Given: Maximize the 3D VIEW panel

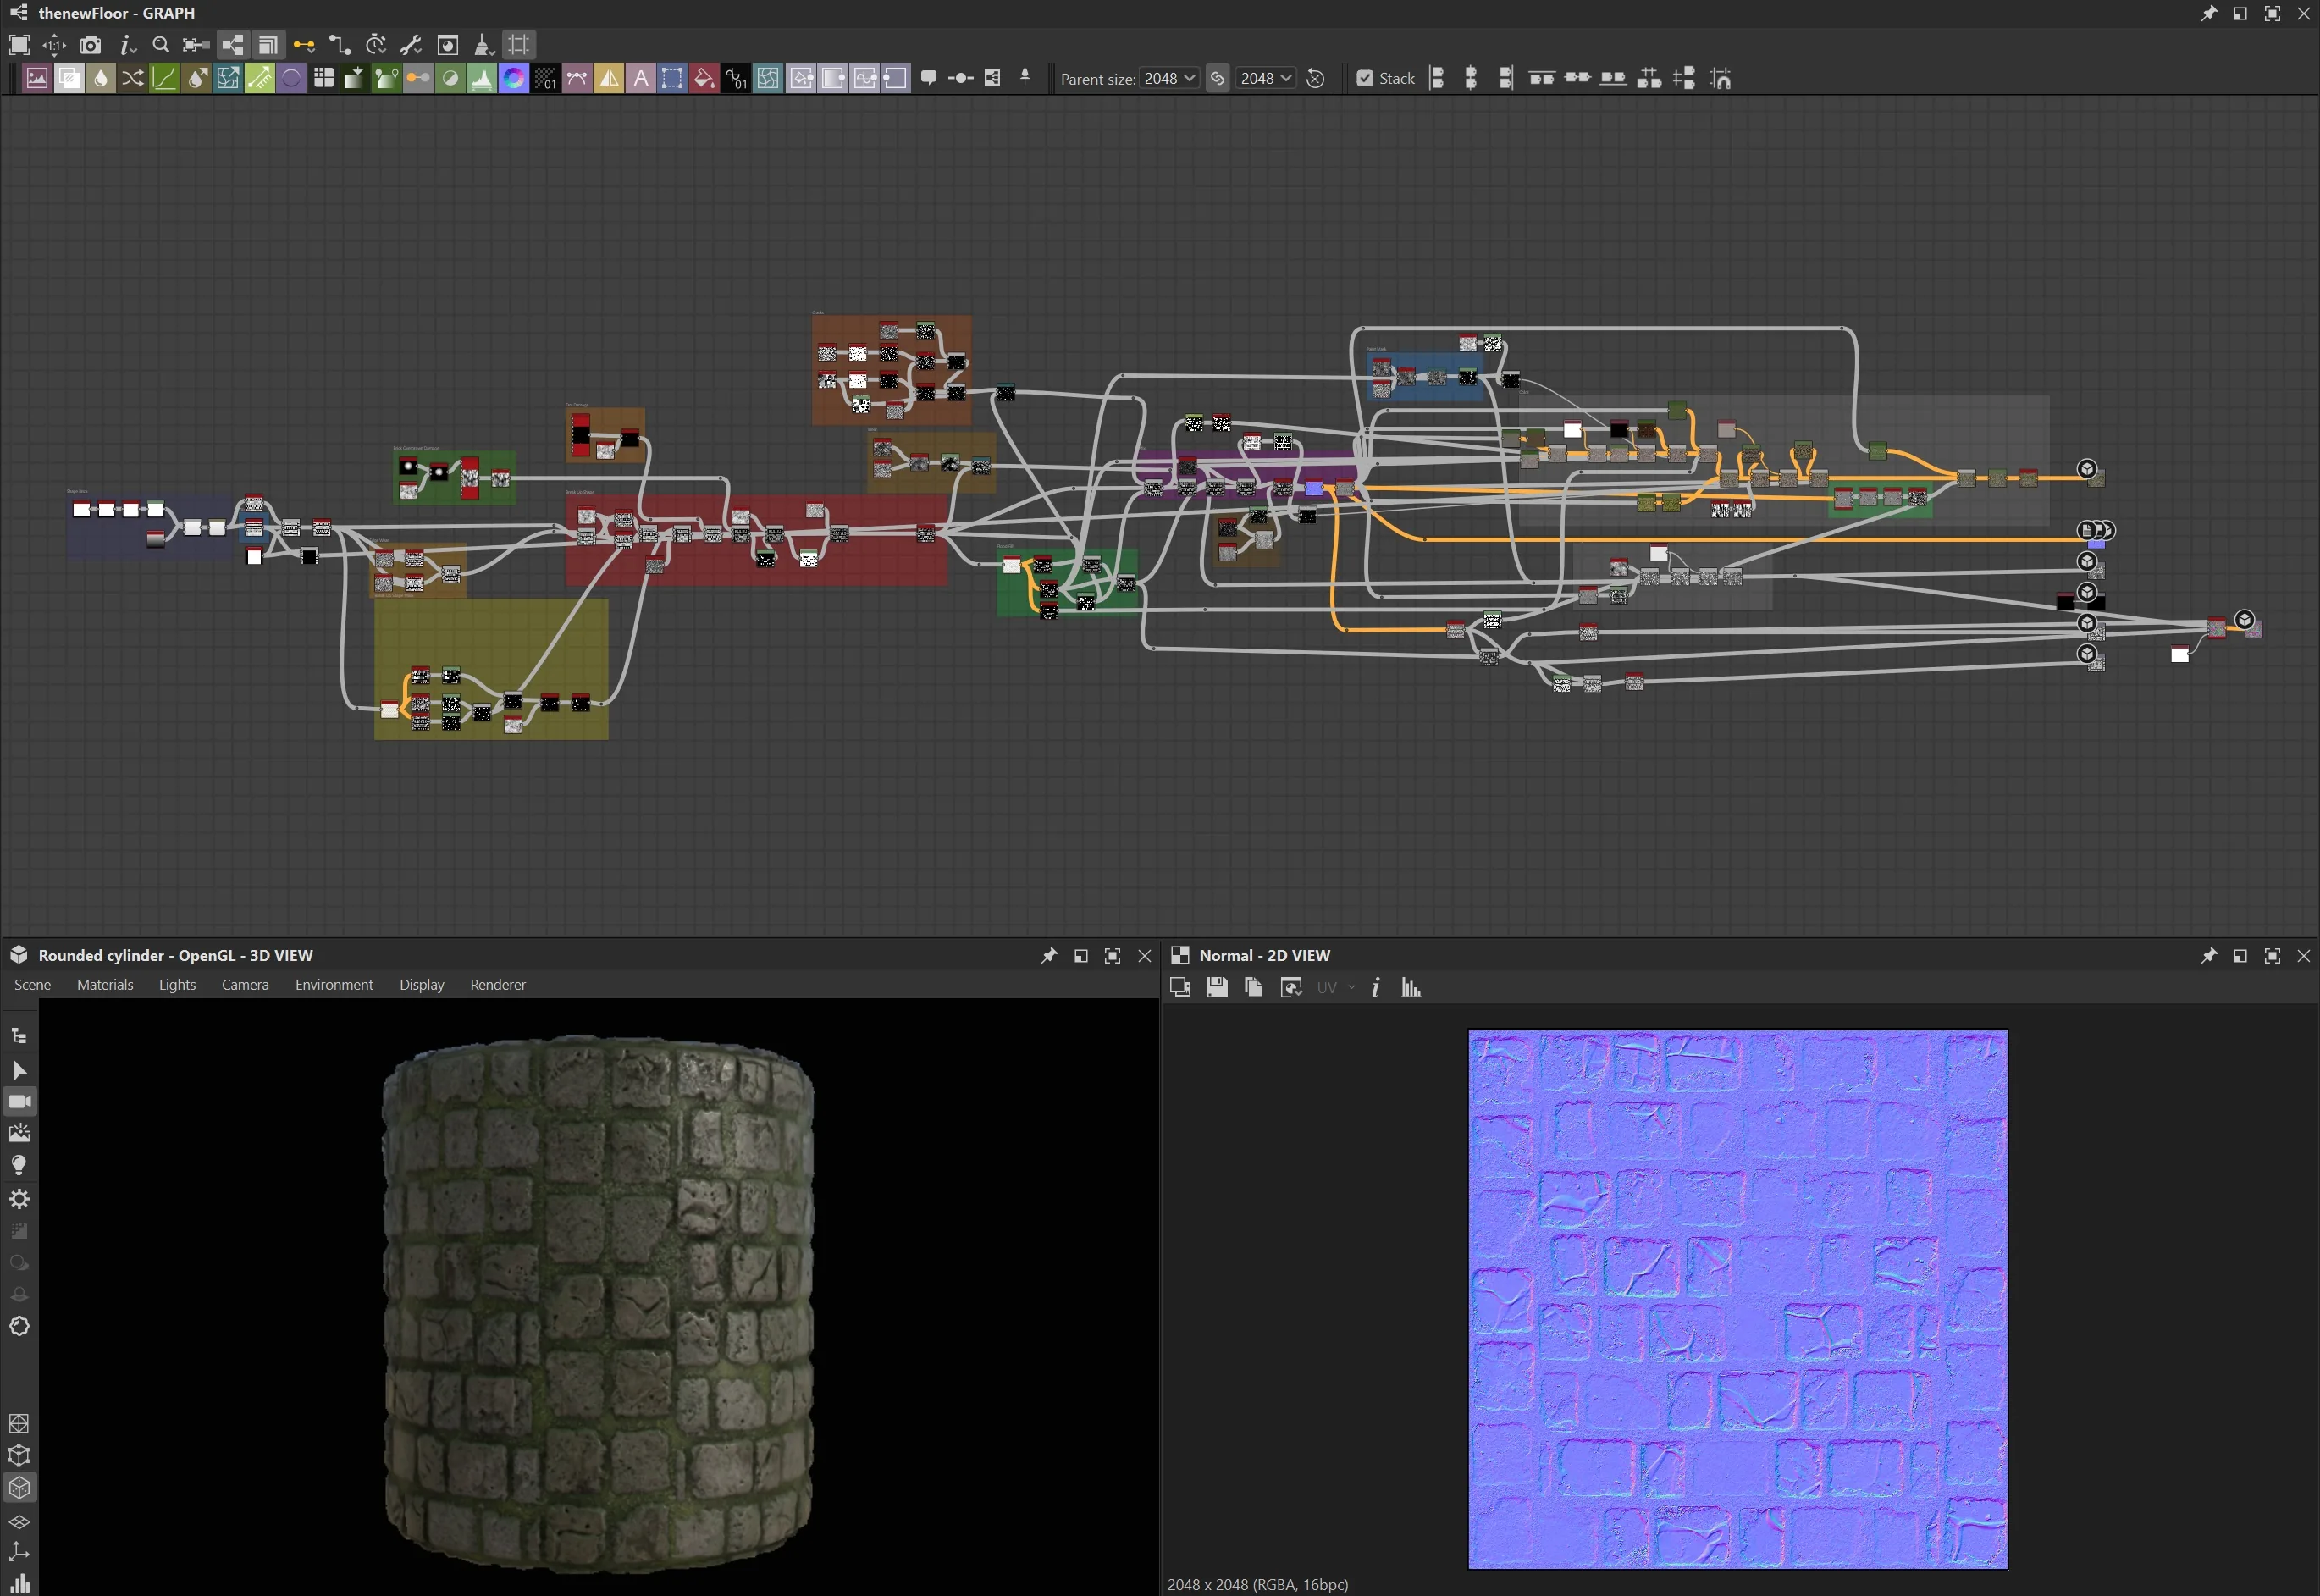Looking at the screenshot, I should click(x=1113, y=956).
